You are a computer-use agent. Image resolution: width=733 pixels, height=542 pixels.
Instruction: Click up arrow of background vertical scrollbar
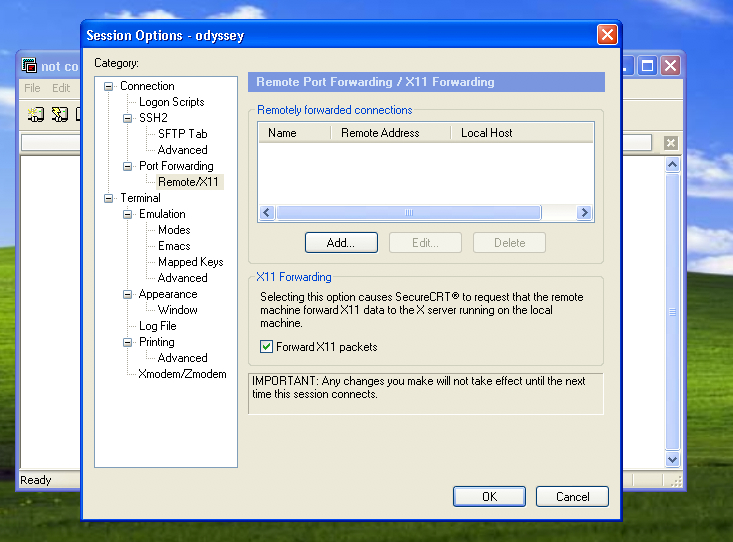672,164
